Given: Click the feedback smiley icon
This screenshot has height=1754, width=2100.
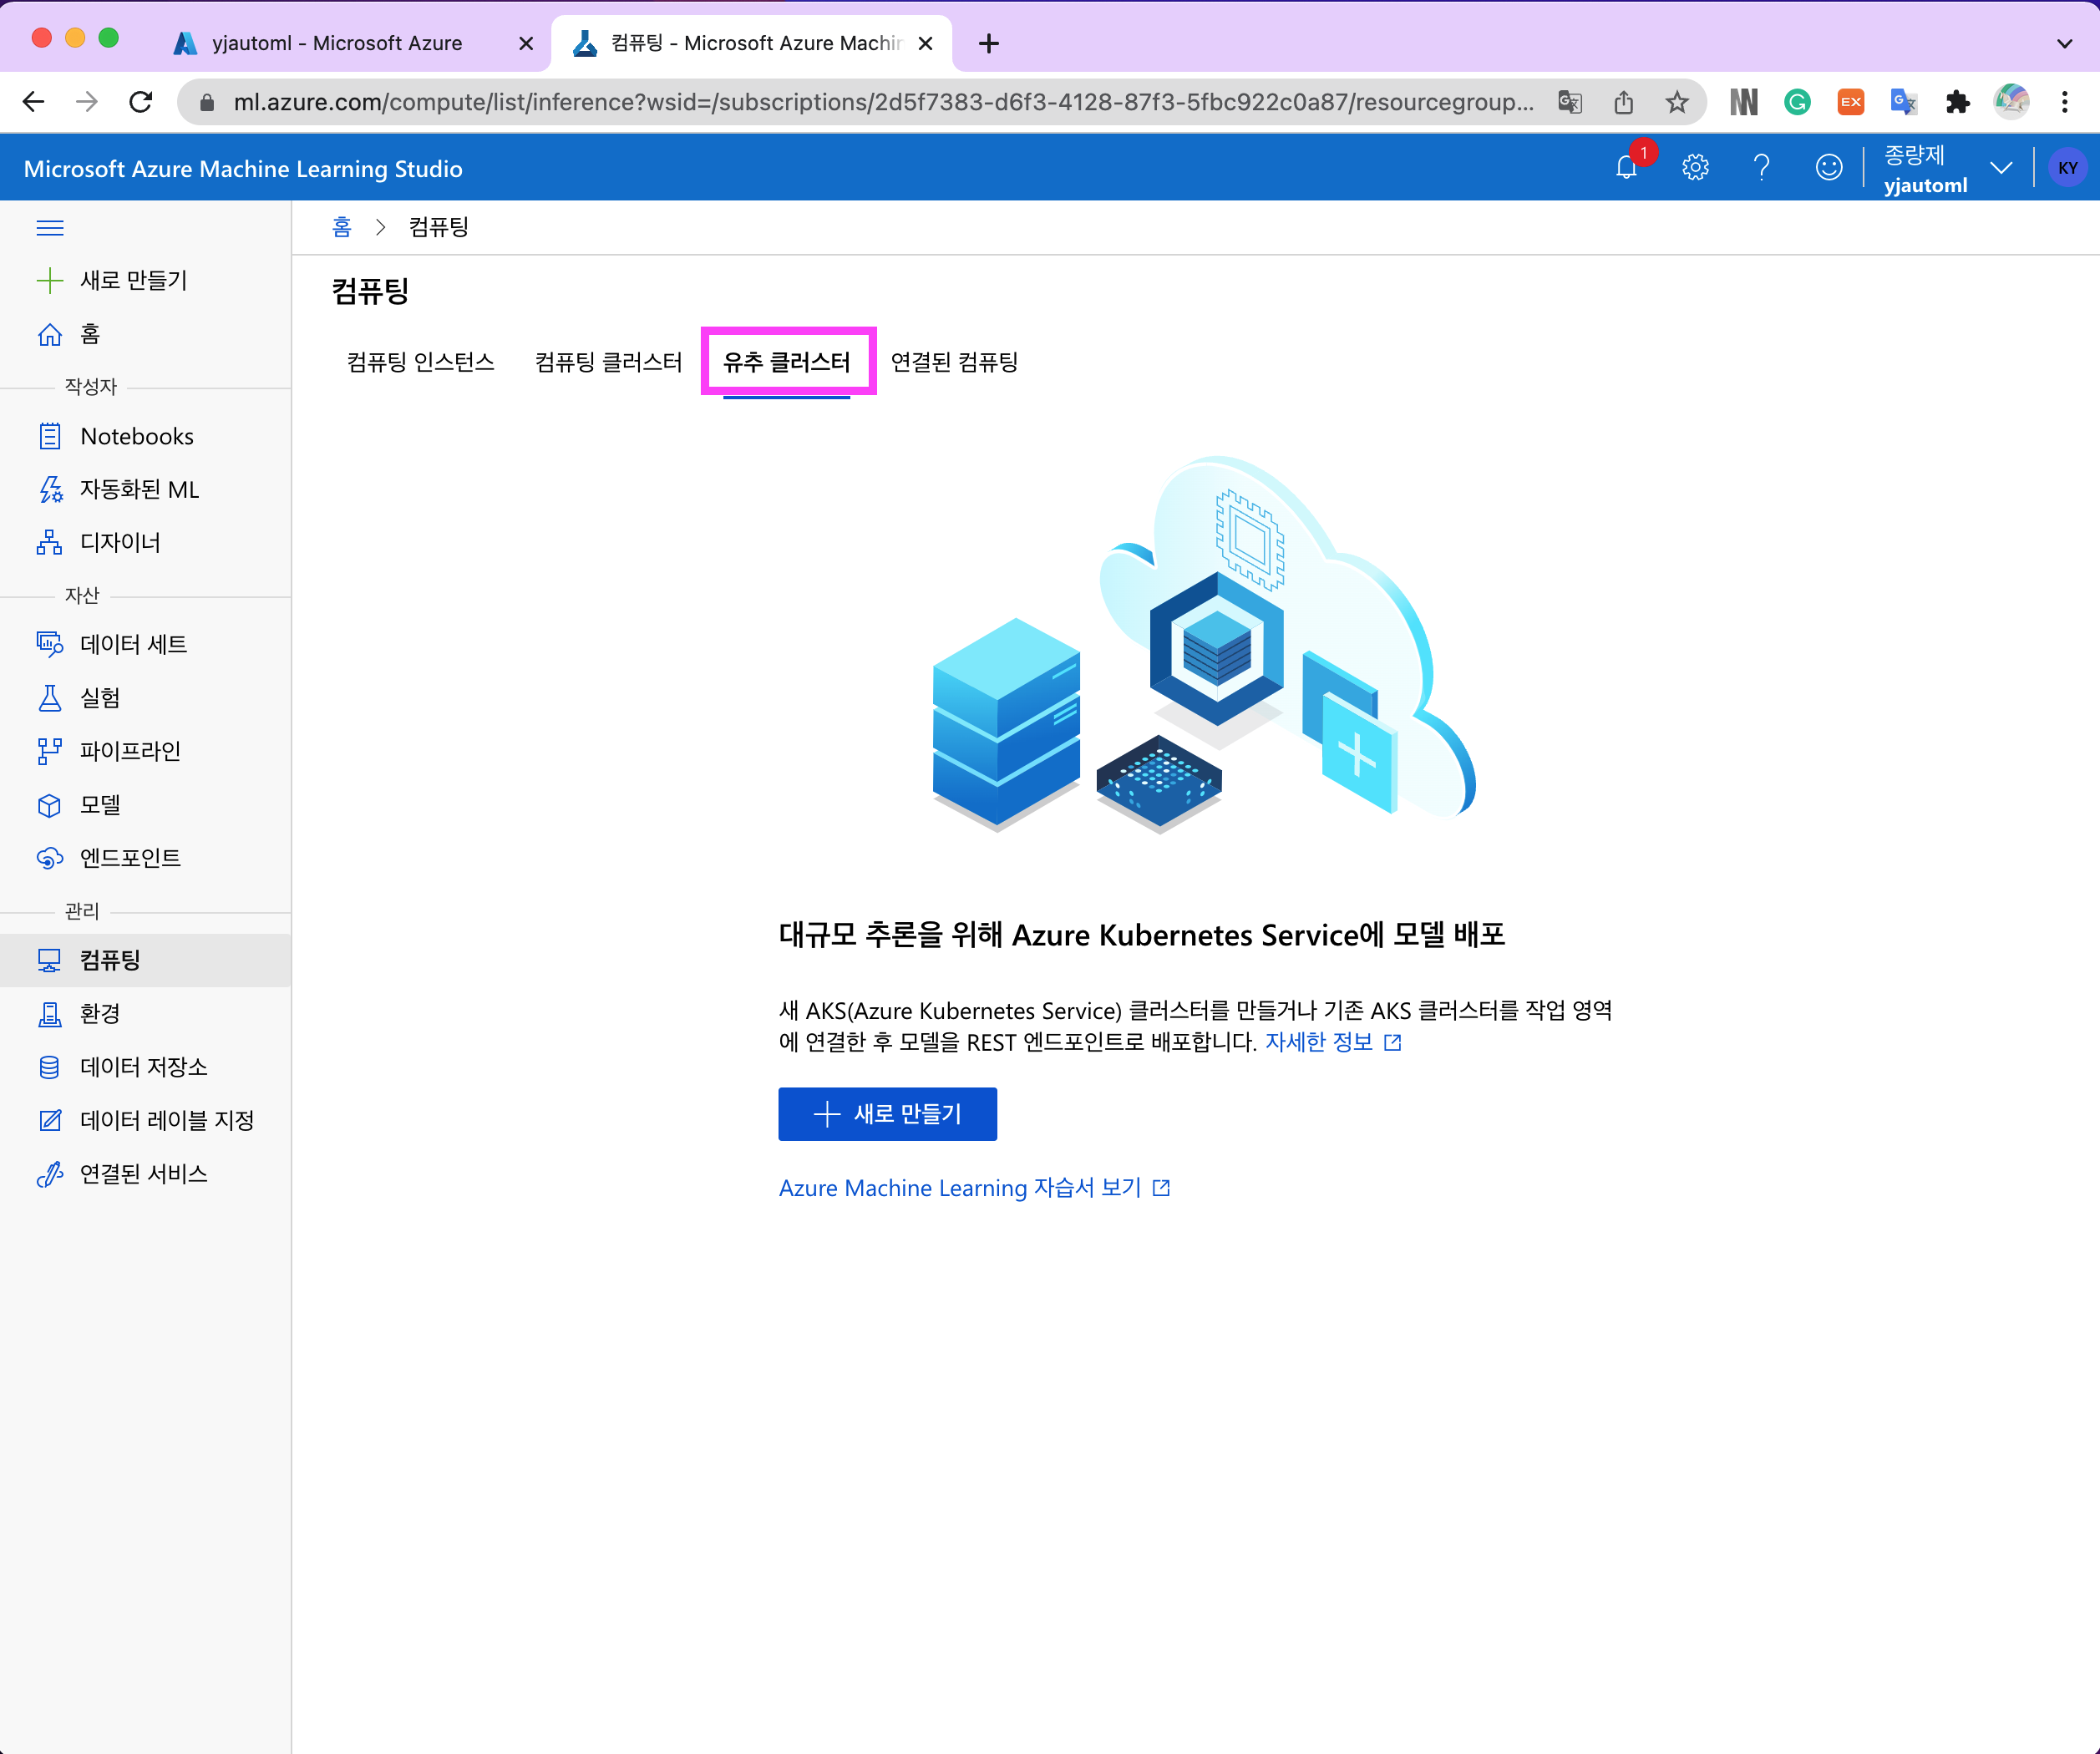Looking at the screenshot, I should 1829,167.
